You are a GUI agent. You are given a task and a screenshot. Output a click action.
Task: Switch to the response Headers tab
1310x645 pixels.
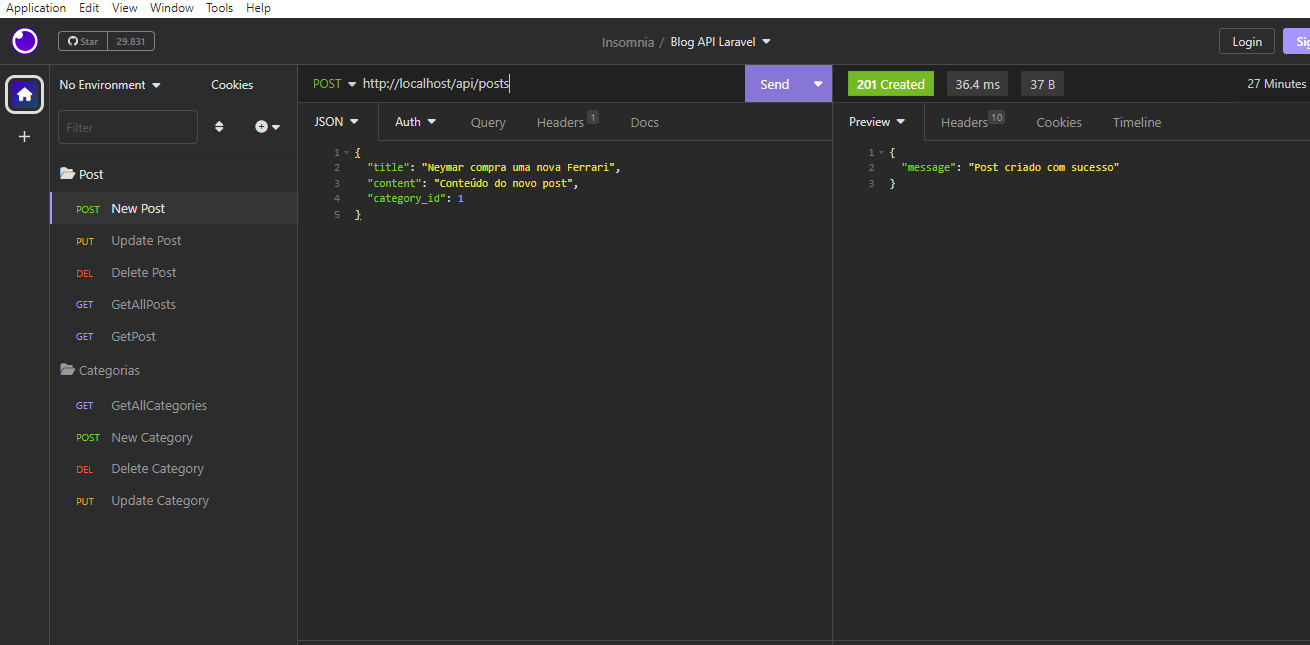[972, 122]
